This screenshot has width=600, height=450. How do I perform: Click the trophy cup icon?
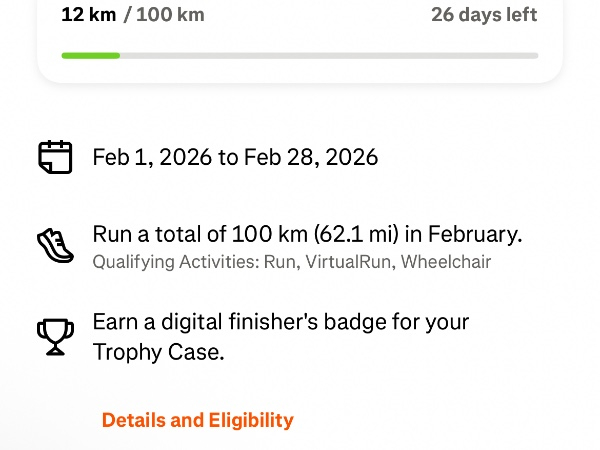(x=56, y=337)
